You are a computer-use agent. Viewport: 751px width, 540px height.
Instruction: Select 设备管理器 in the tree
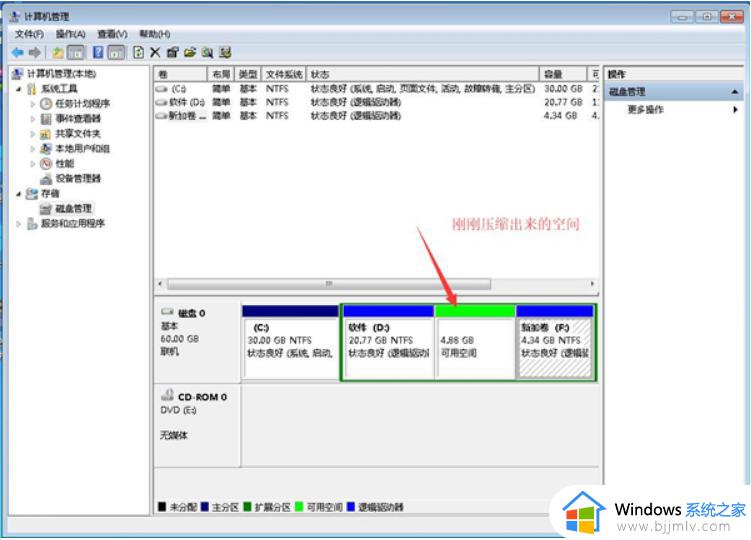pyautogui.click(x=78, y=178)
